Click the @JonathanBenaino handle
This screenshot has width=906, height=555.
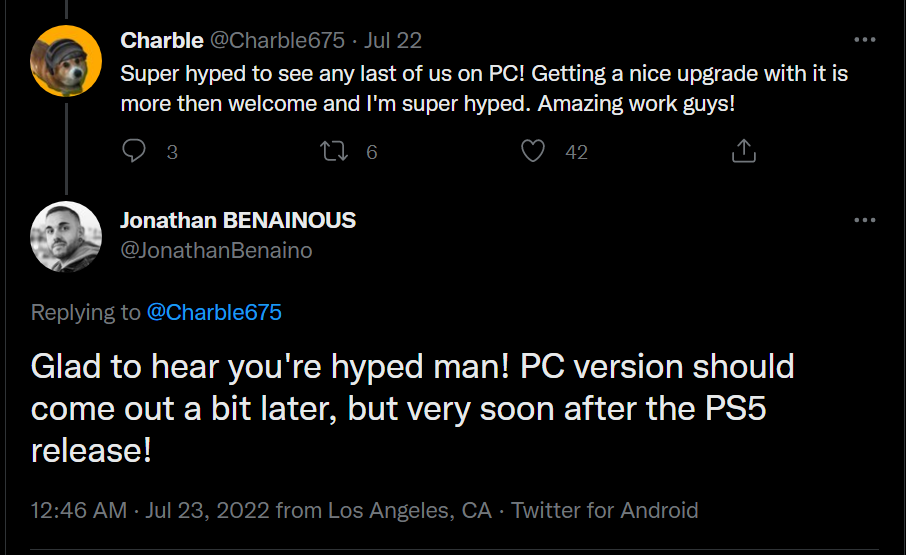click(x=216, y=251)
